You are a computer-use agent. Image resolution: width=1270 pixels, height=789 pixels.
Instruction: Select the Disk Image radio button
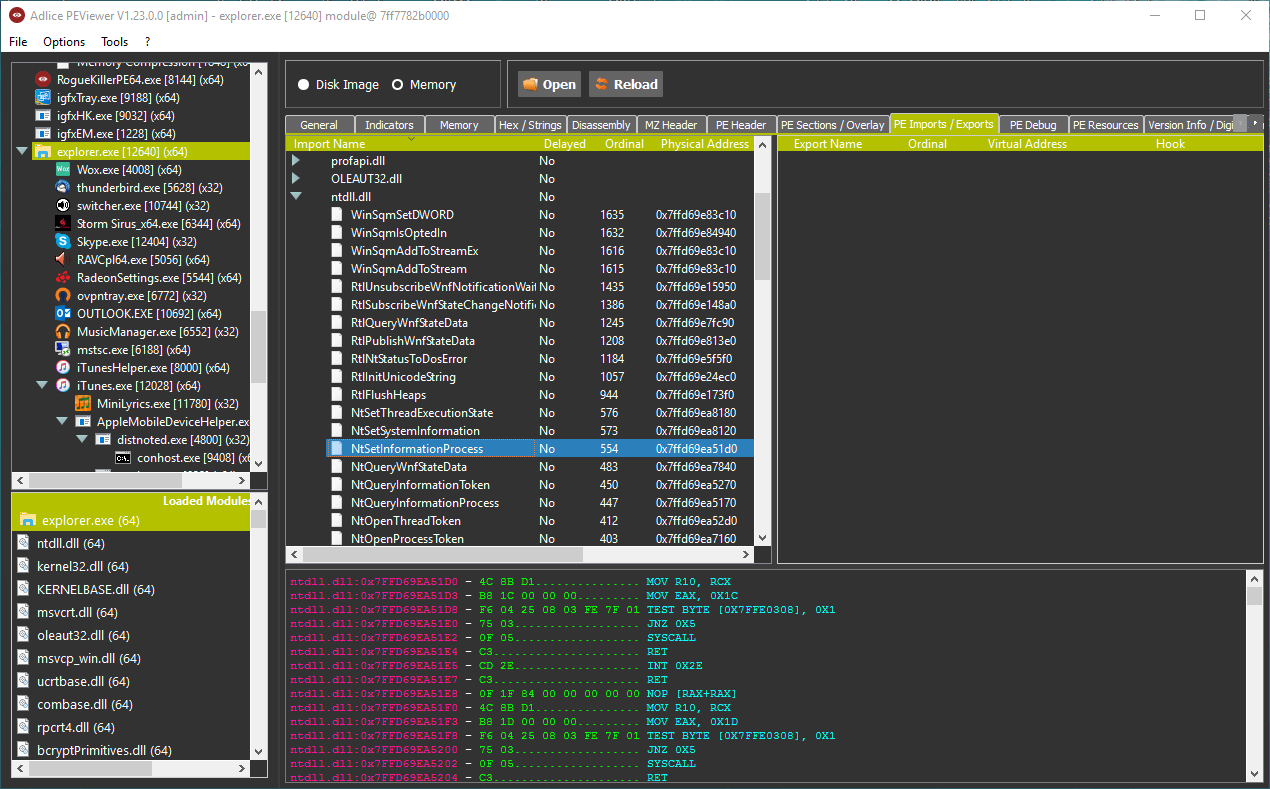(x=304, y=85)
